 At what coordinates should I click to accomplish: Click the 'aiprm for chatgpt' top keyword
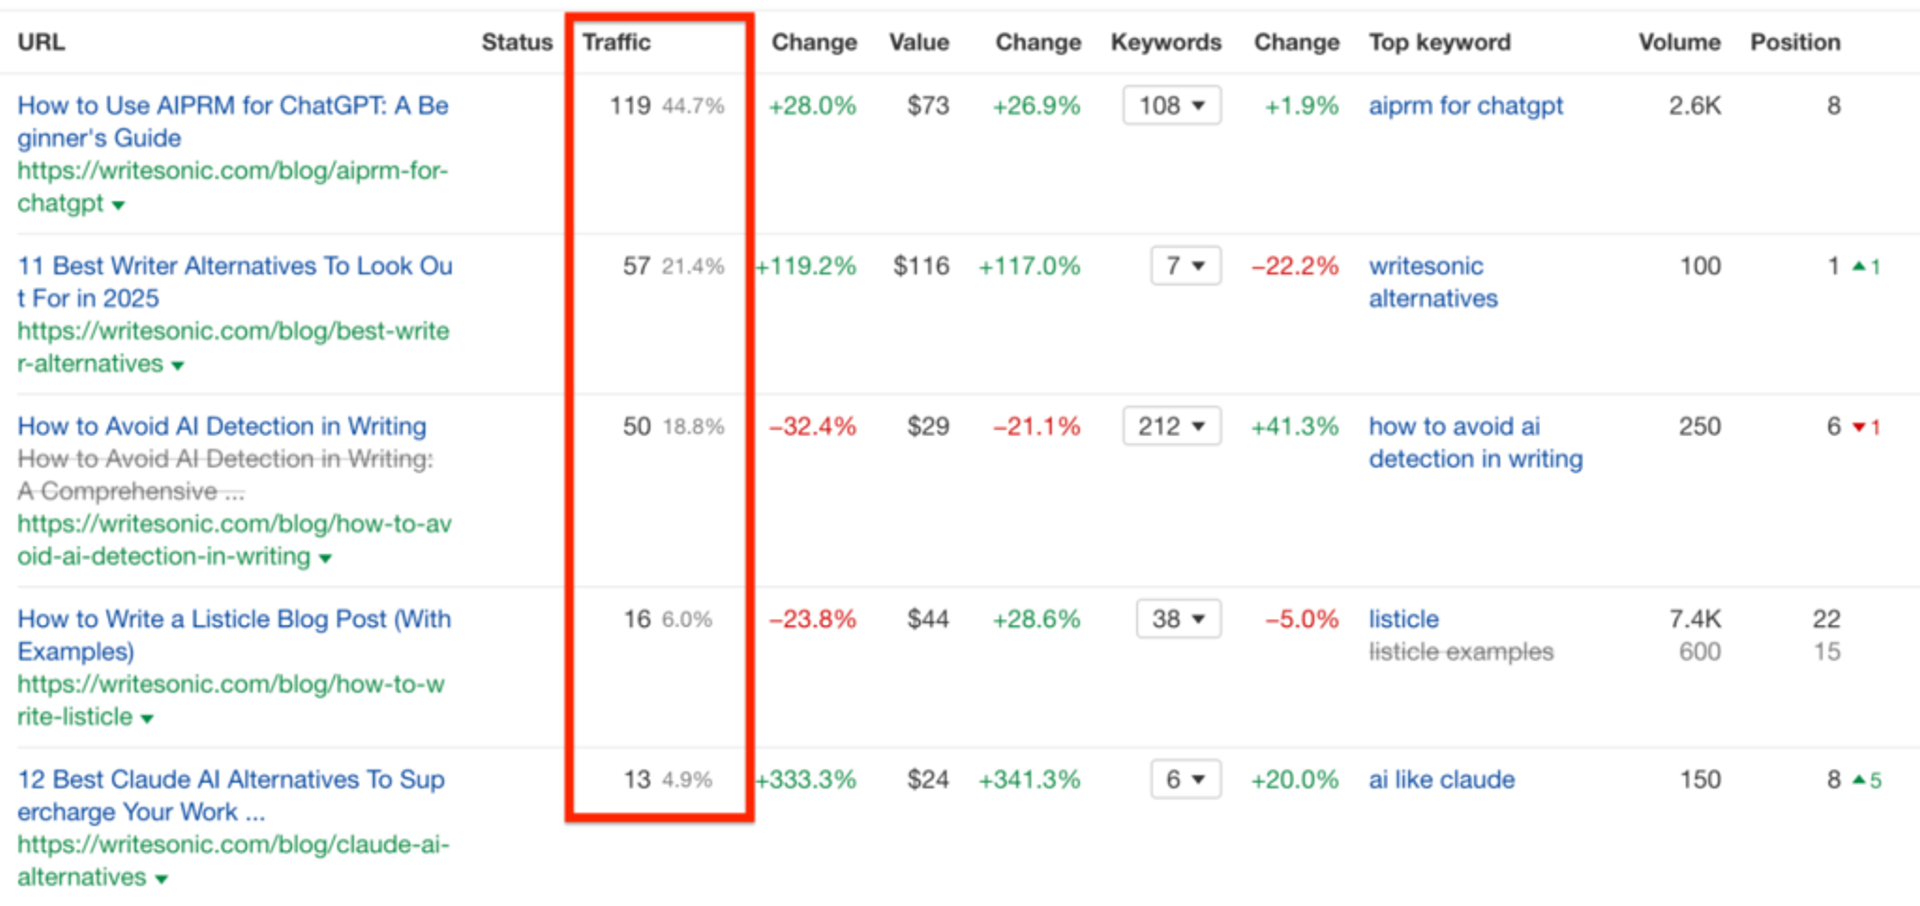point(1466,106)
